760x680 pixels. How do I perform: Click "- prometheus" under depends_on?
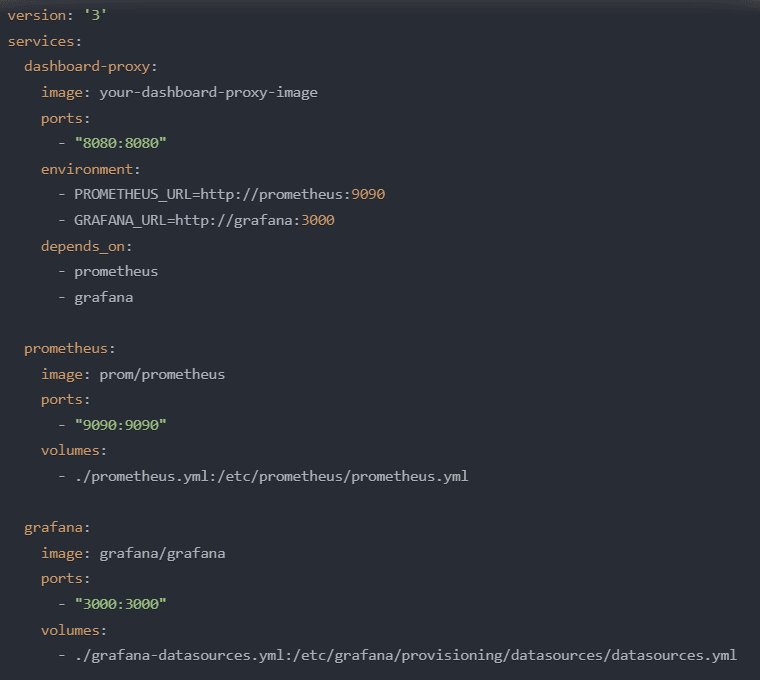108,271
